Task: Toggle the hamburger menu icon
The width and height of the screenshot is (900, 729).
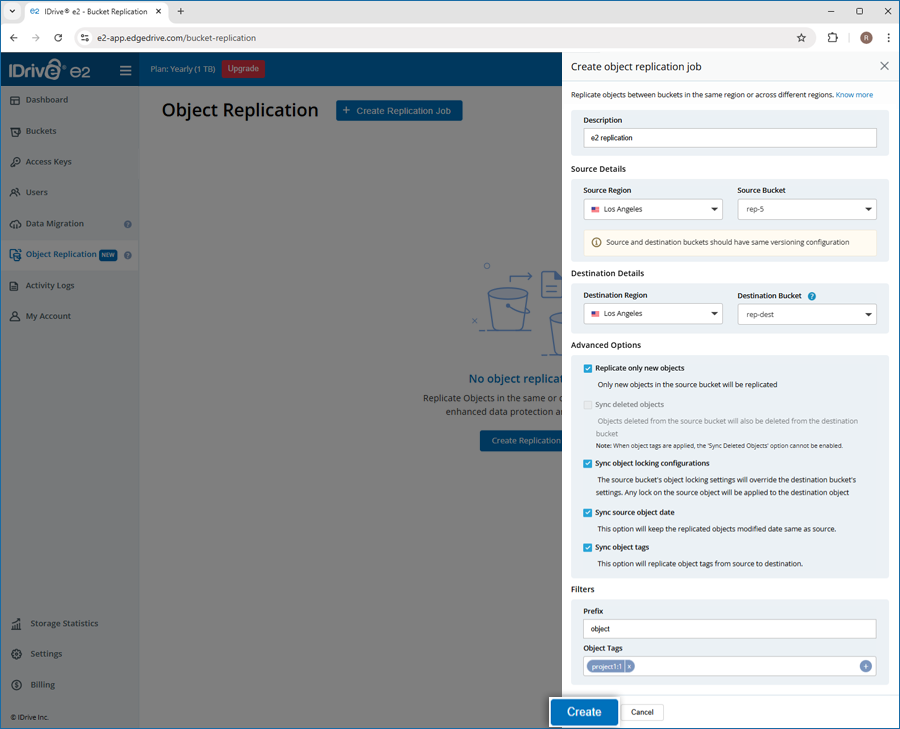Action: coord(126,71)
